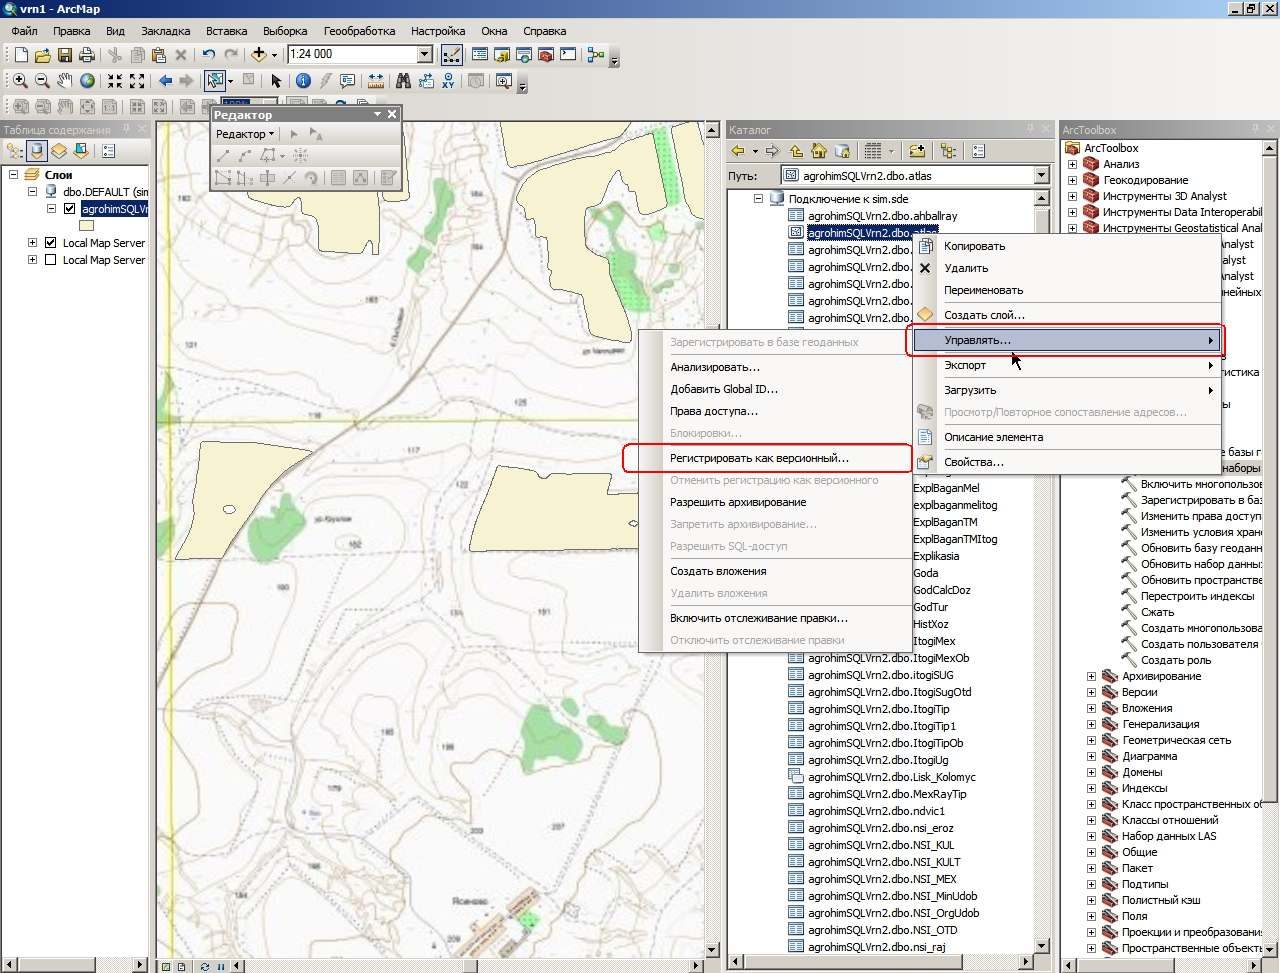This screenshot has width=1280, height=973.
Task: Select the Zoom Out tool
Action: tap(42, 81)
